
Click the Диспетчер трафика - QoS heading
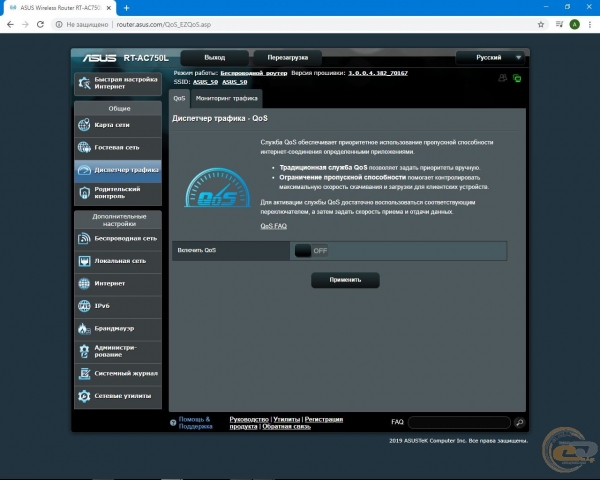click(220, 118)
